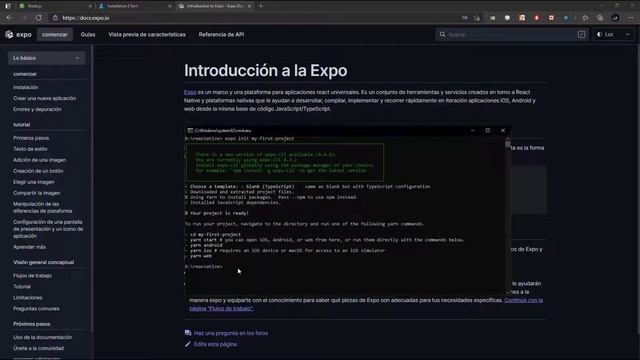
Task: Click the Expo link in the intro paragraph
Action: click(190, 92)
